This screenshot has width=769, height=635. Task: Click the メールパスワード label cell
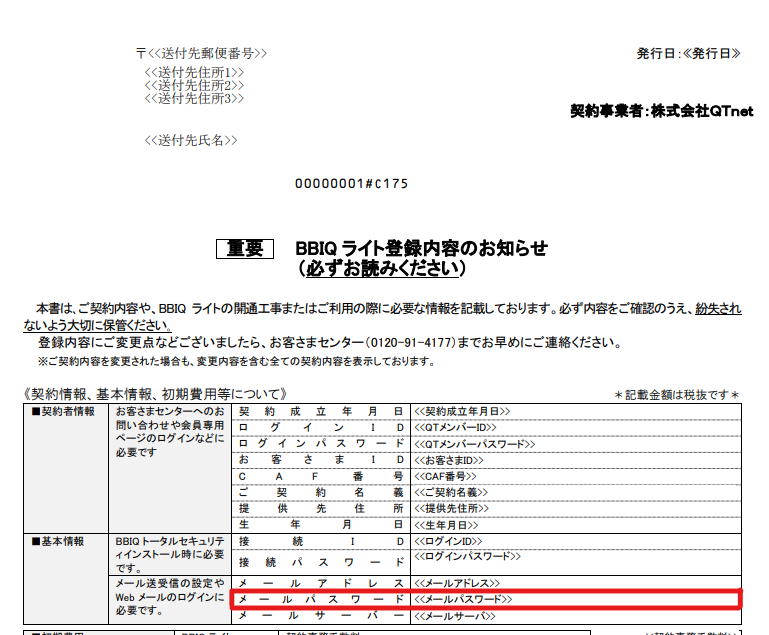point(321,599)
